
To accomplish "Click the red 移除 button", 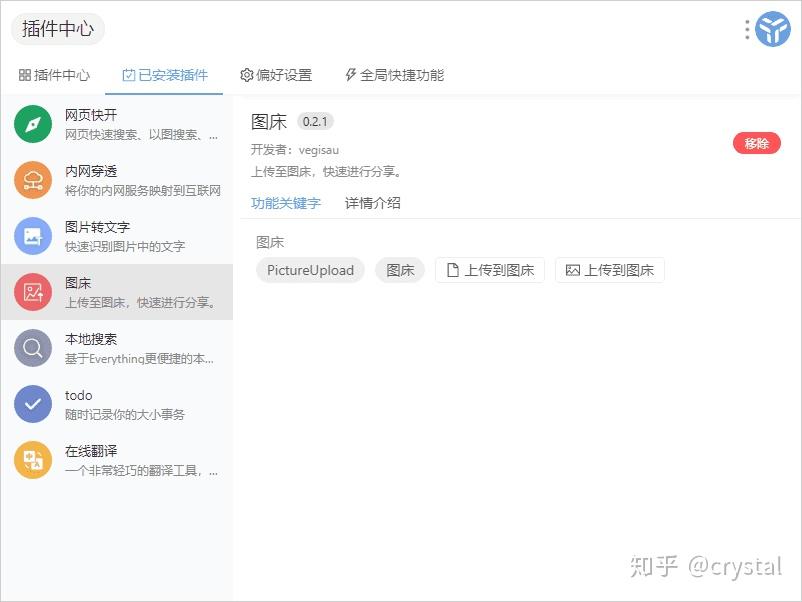I will pyautogui.click(x=757, y=143).
